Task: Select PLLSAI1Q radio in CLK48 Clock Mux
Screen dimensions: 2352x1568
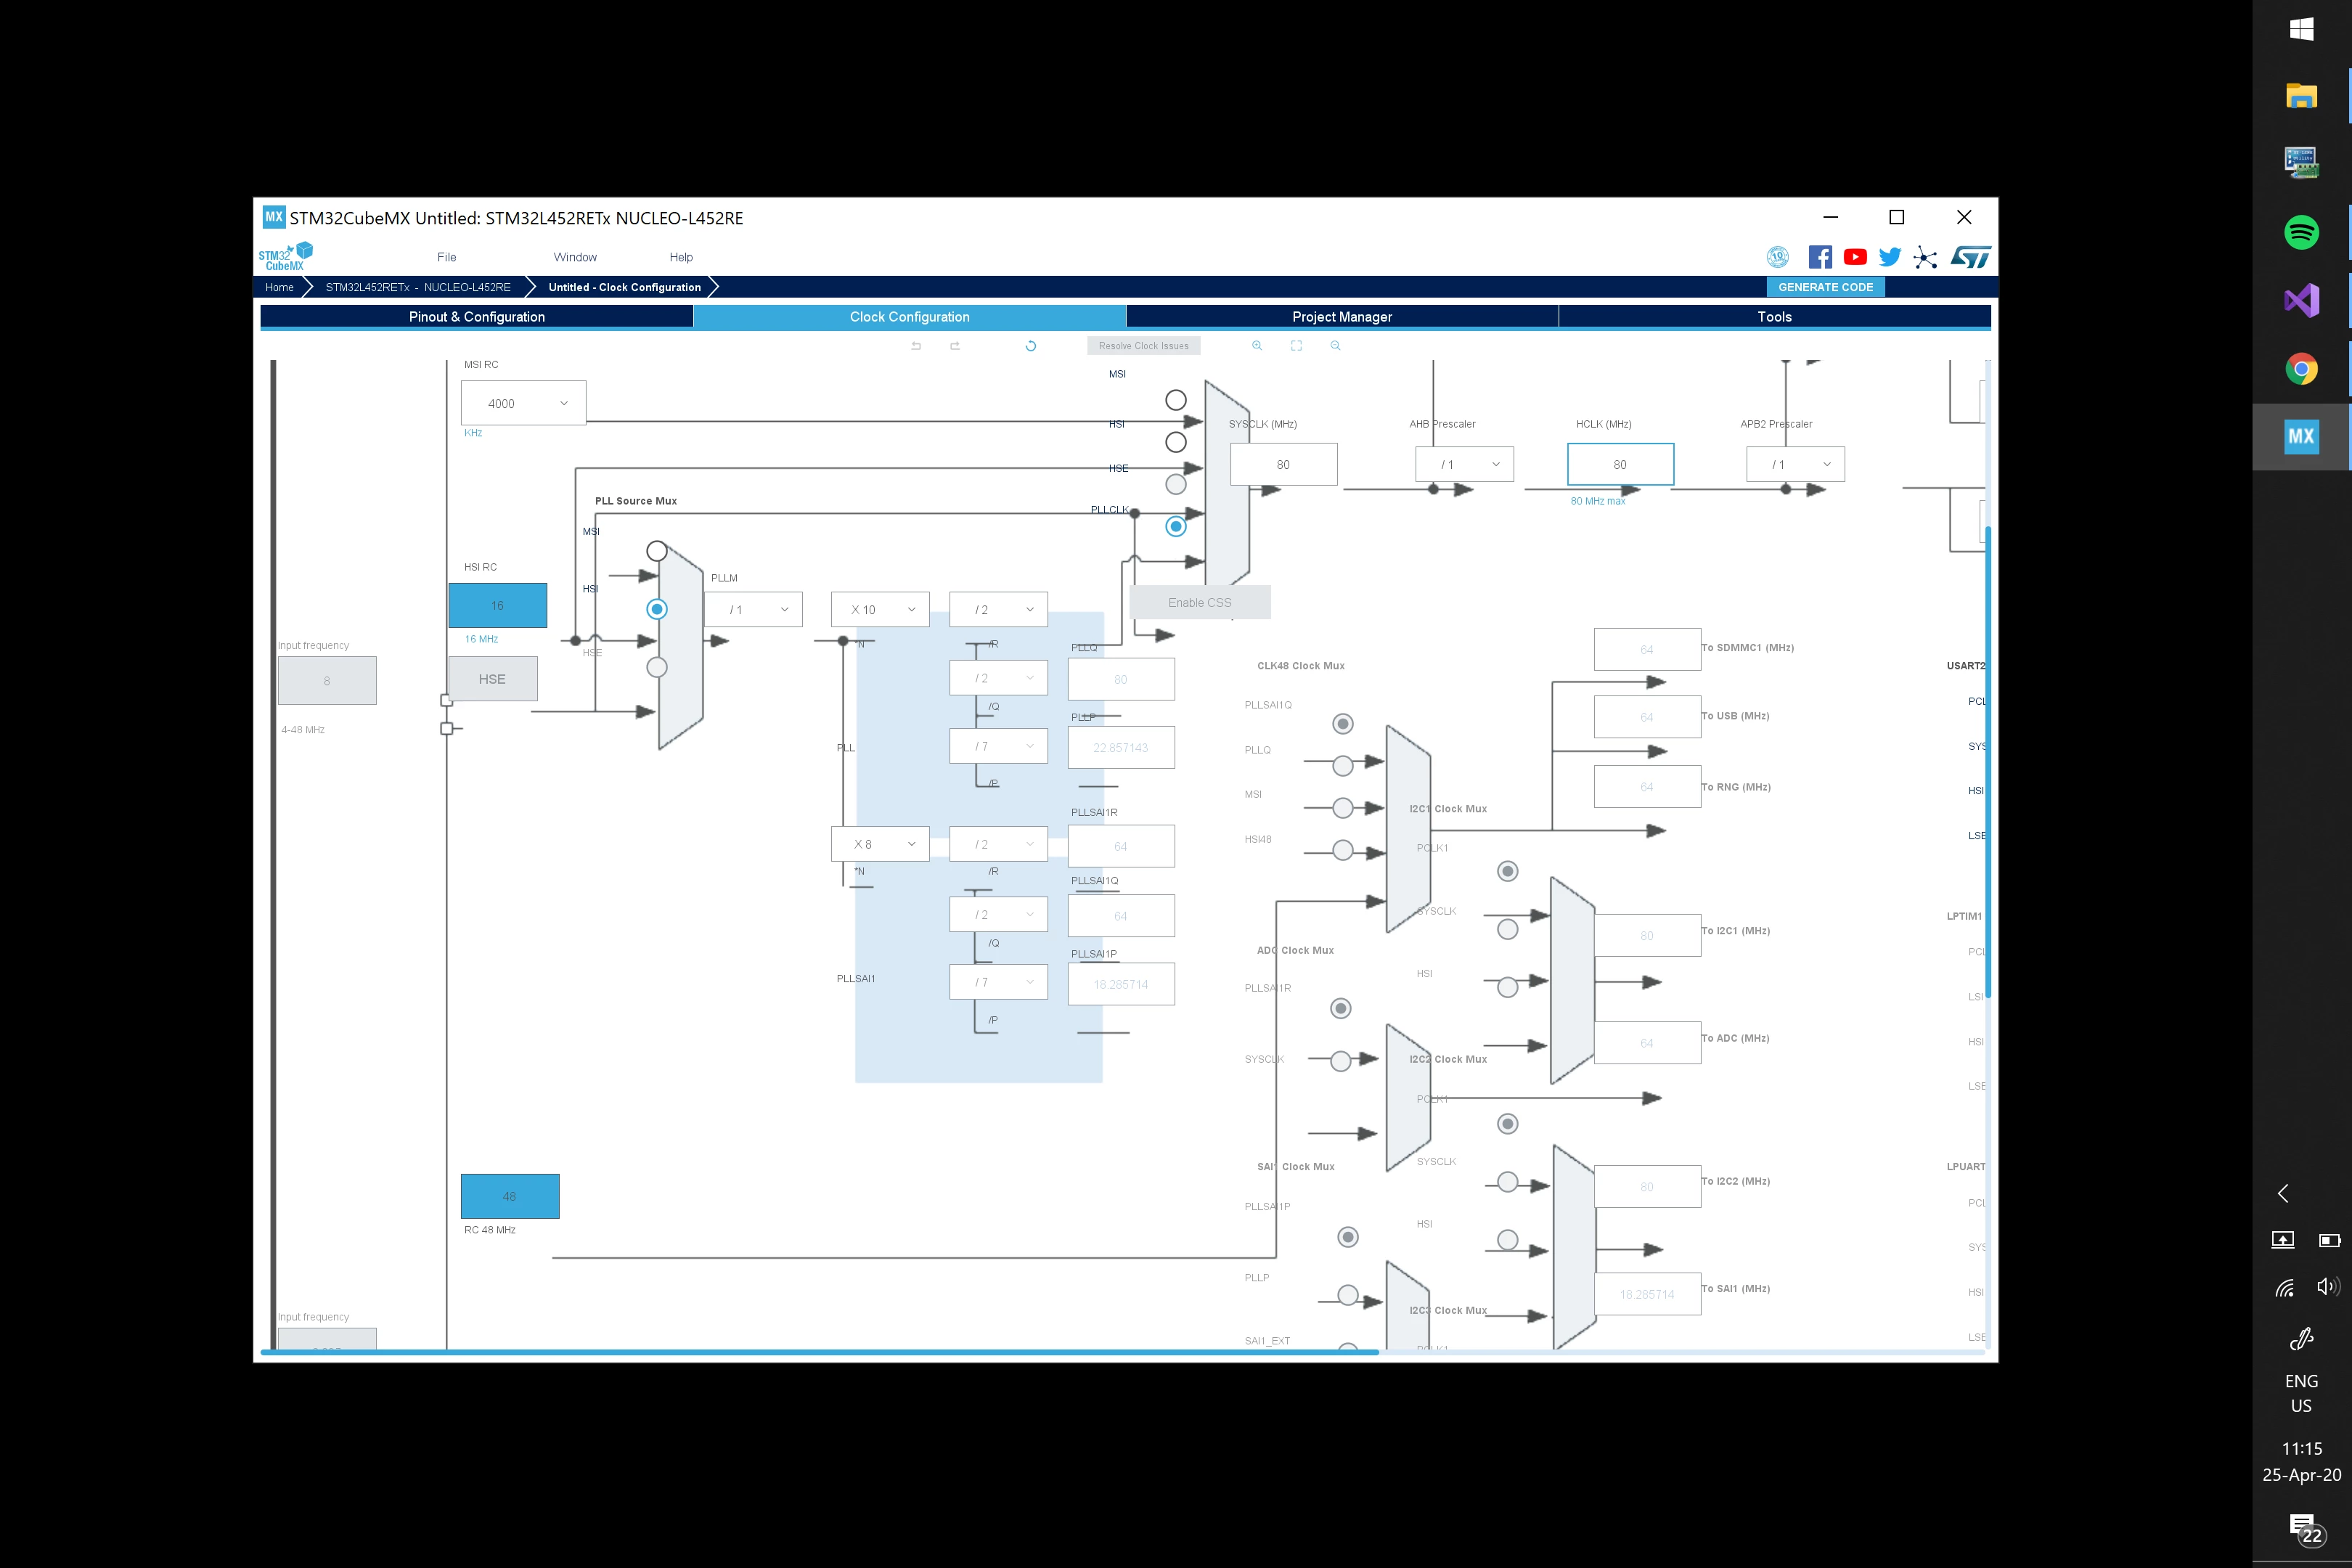Action: [x=1343, y=723]
